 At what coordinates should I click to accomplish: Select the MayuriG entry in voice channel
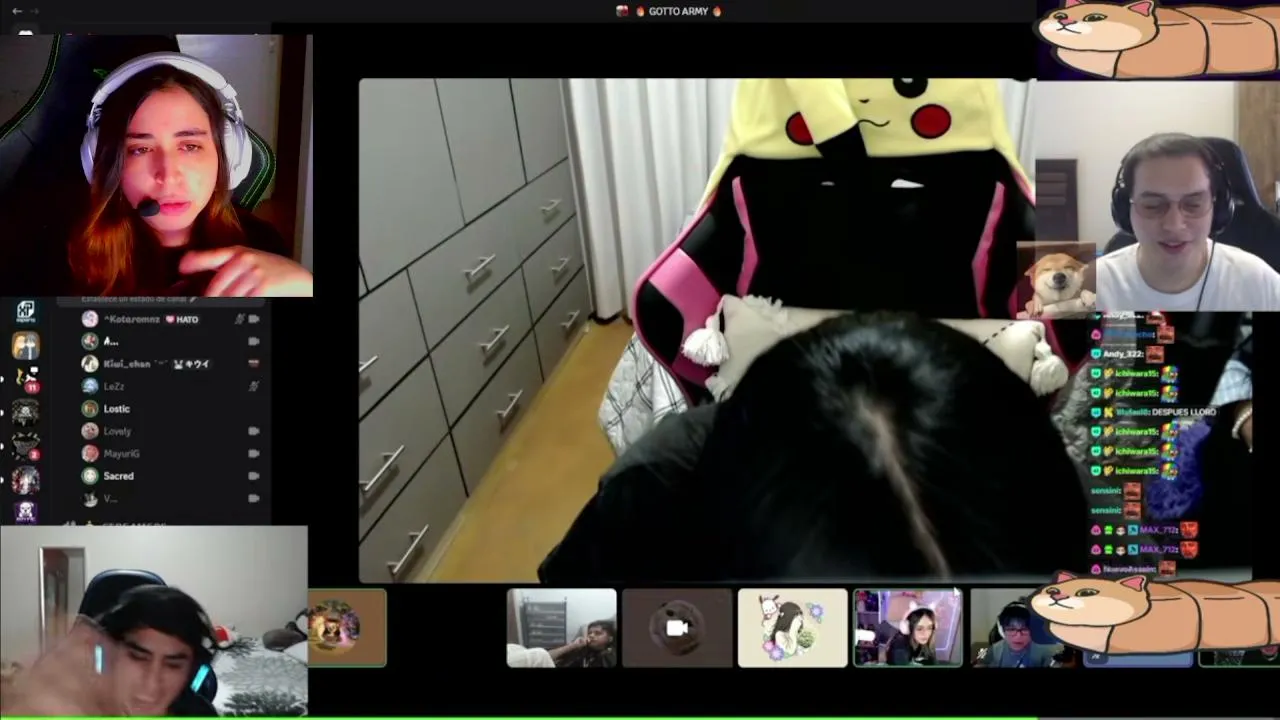click(x=170, y=454)
